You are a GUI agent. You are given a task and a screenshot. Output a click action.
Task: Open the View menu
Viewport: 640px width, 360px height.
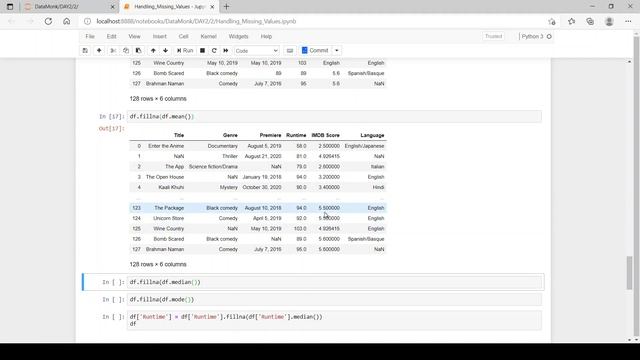point(134,36)
